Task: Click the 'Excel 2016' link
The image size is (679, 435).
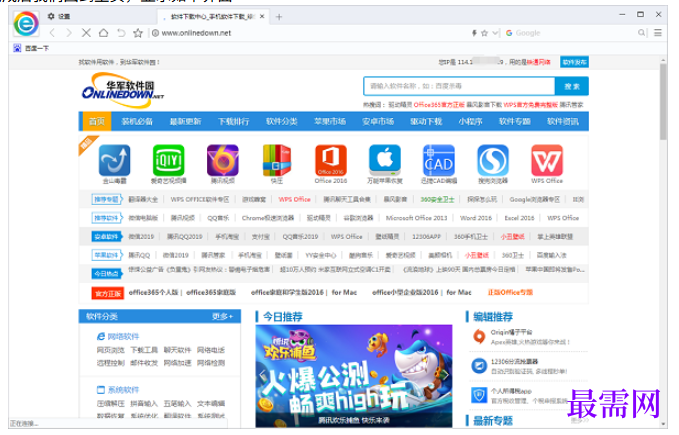Action: click(x=519, y=218)
